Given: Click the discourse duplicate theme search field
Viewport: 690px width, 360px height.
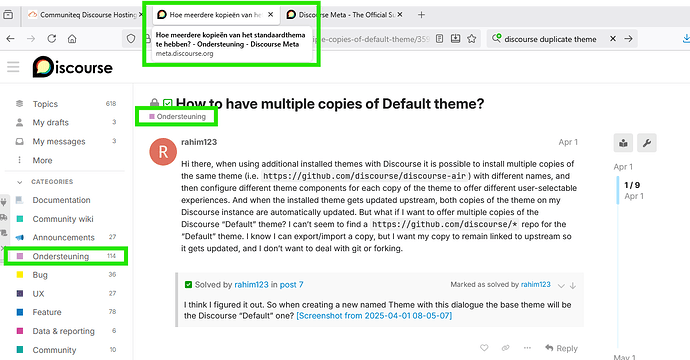Looking at the screenshot, I should (x=550, y=39).
